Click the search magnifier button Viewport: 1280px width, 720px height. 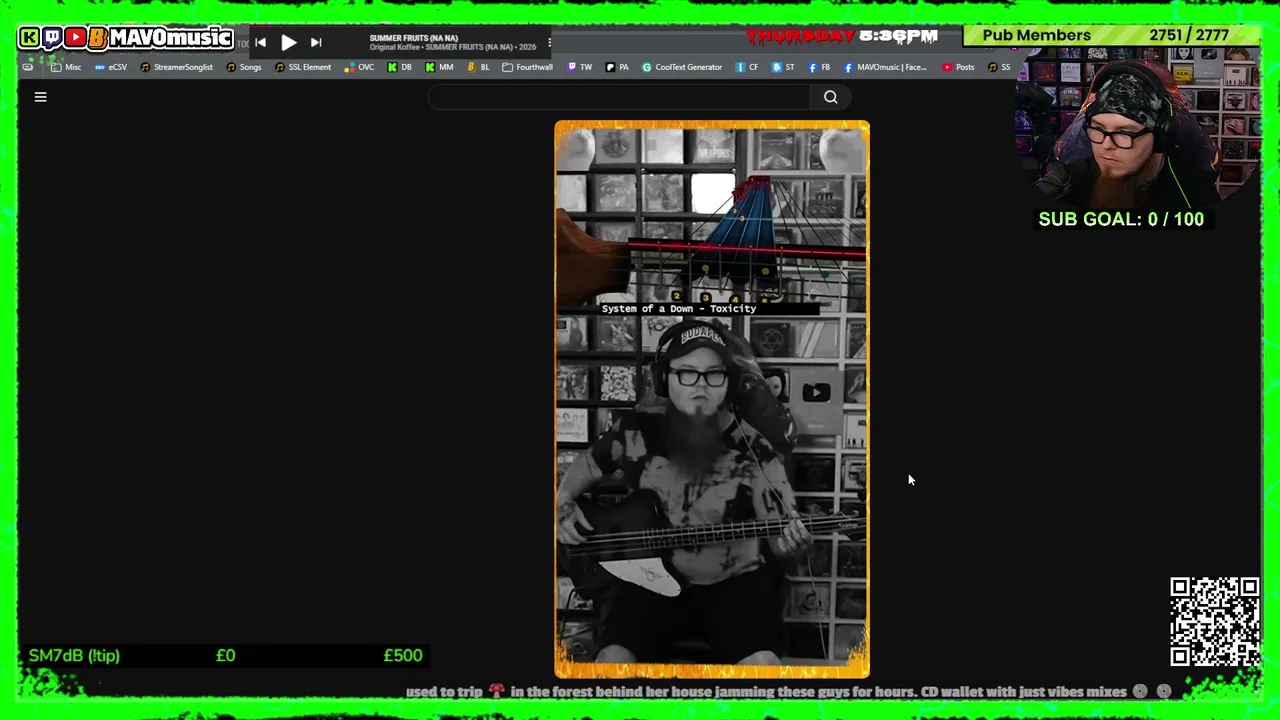[830, 97]
